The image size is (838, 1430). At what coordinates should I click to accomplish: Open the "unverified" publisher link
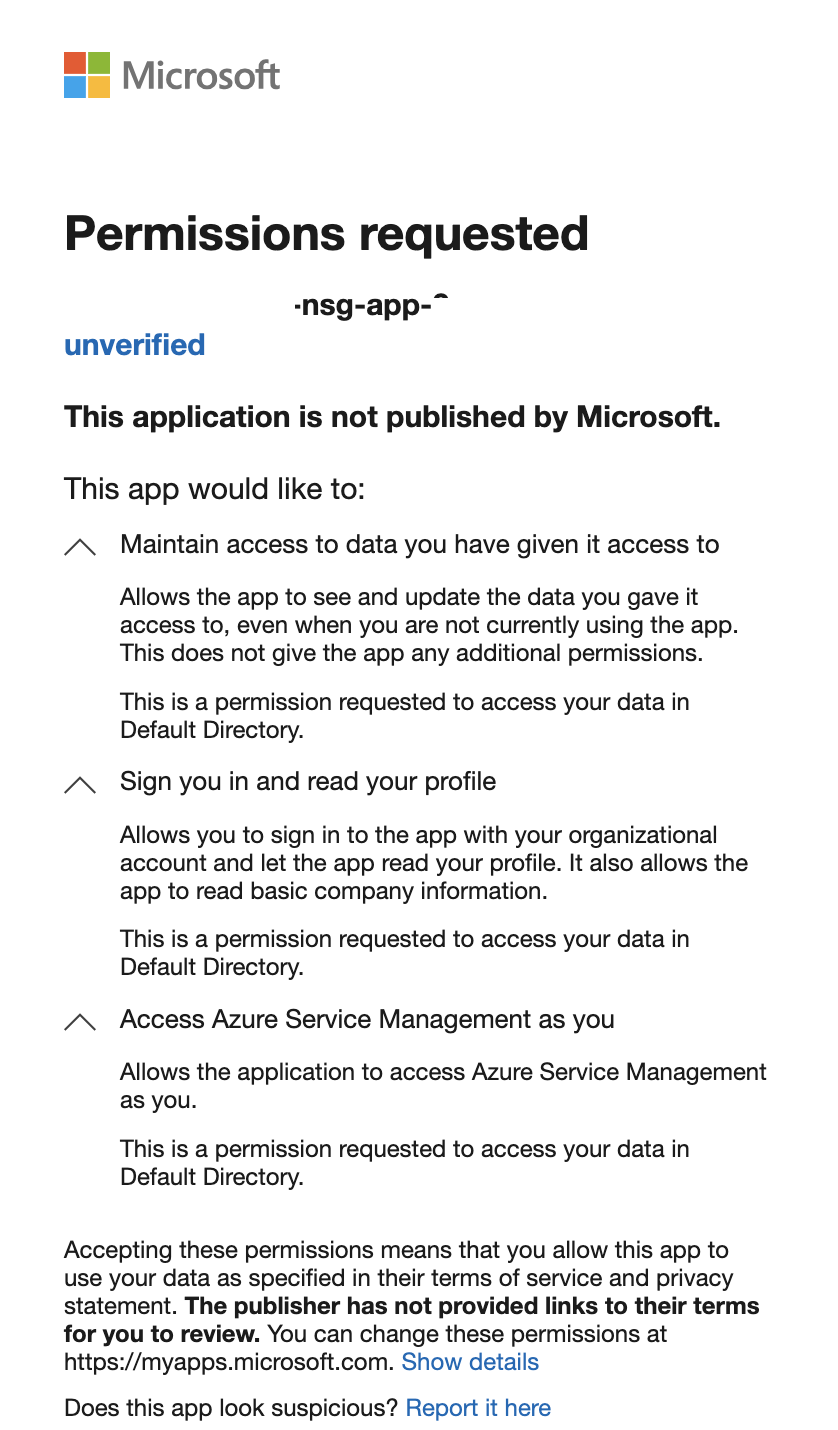click(x=134, y=345)
